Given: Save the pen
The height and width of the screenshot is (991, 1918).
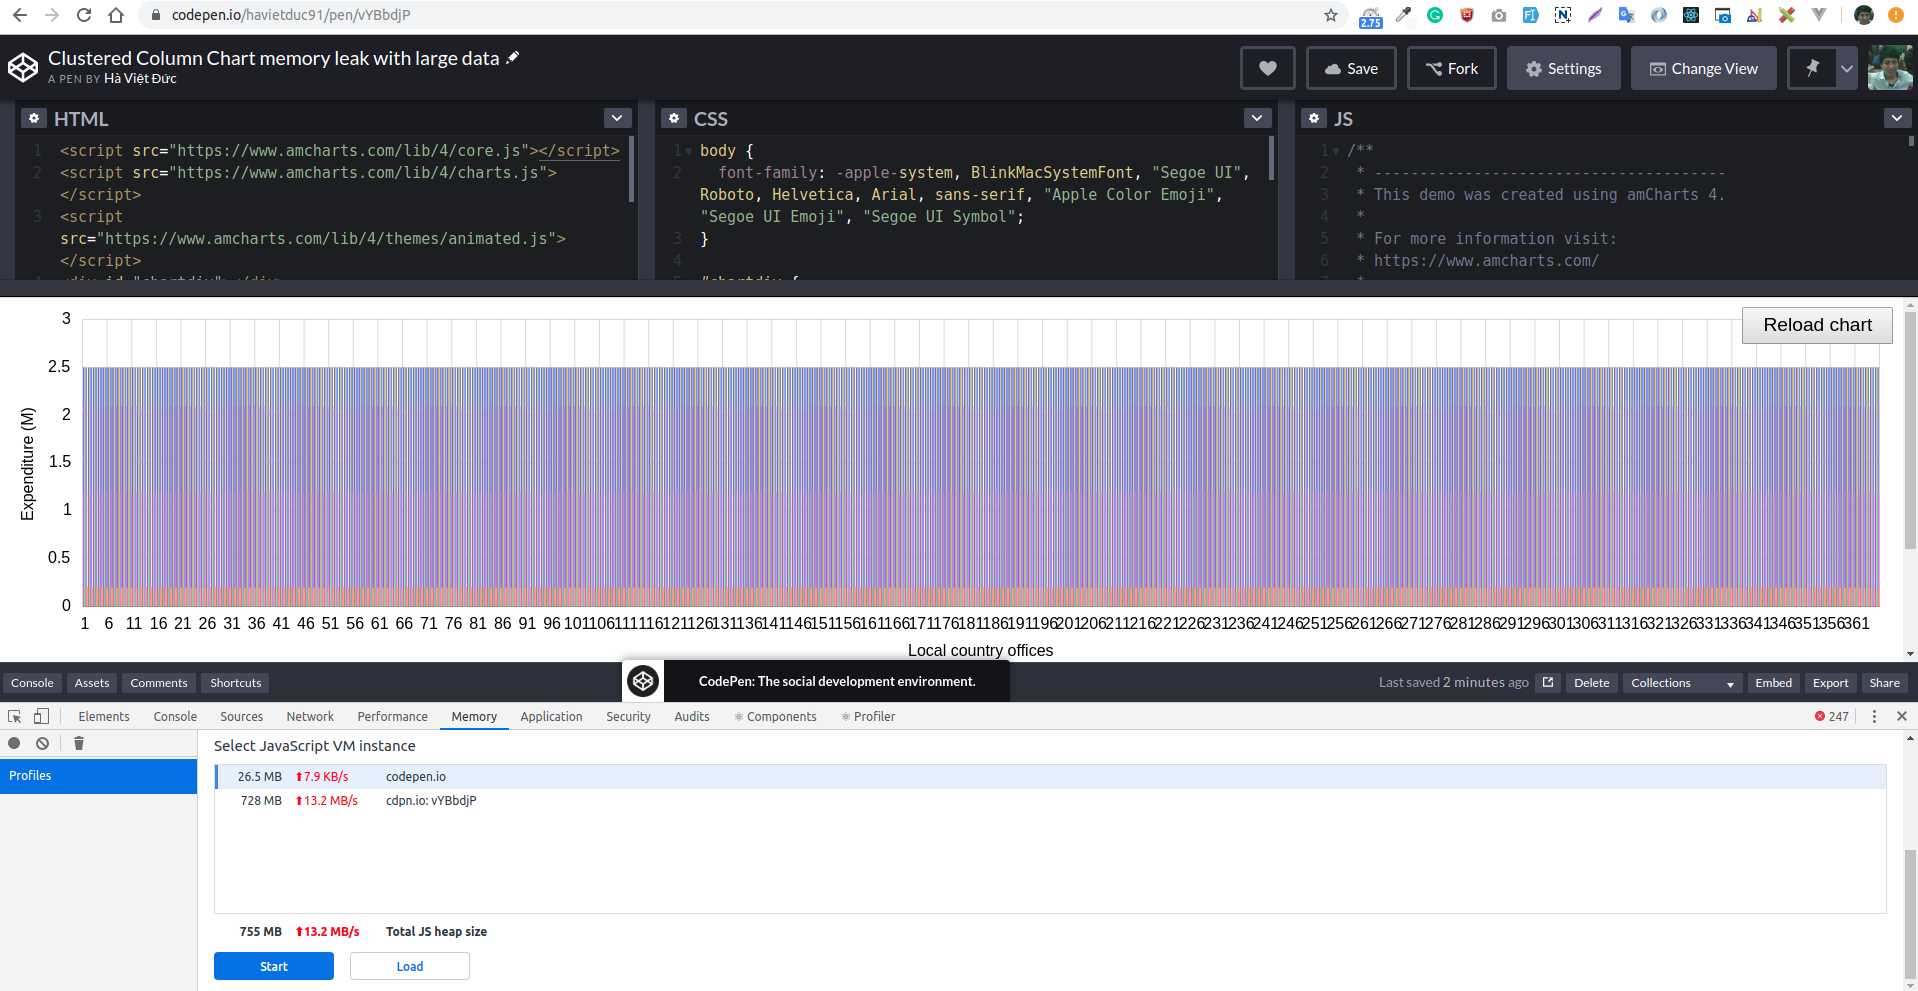Looking at the screenshot, I should 1351,68.
